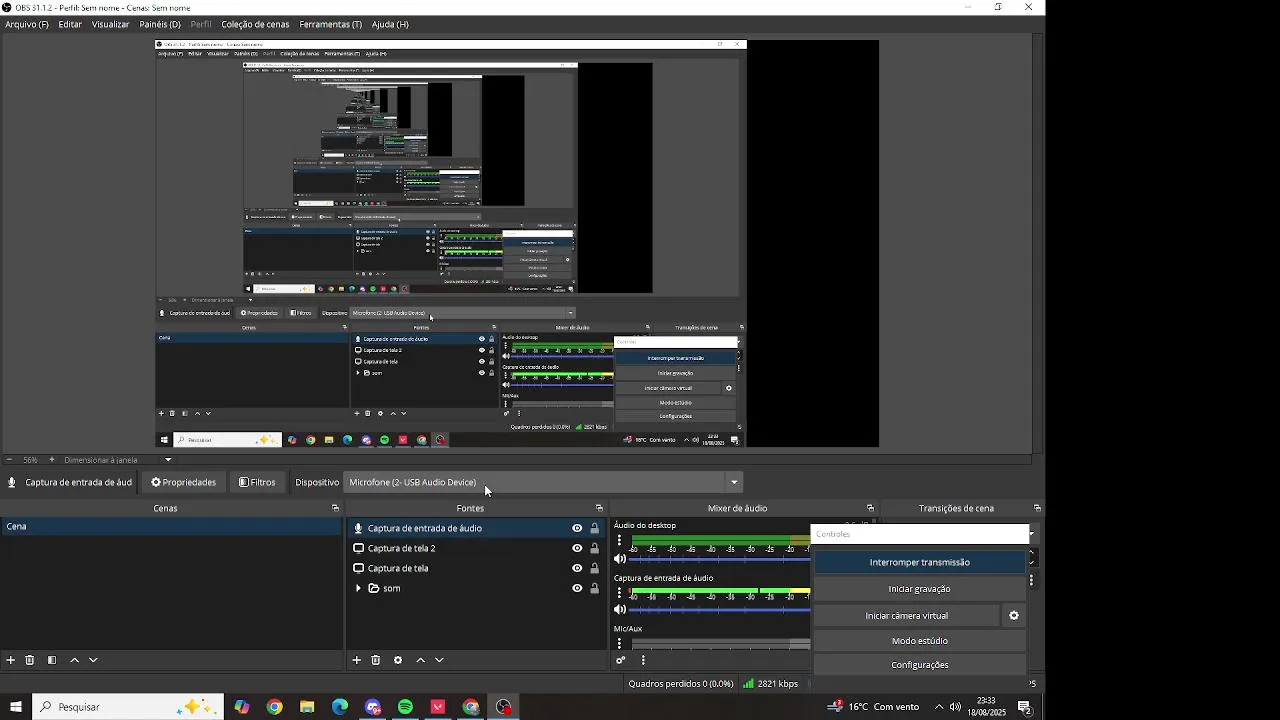Pop out the Fontes dock panel

click(599, 508)
